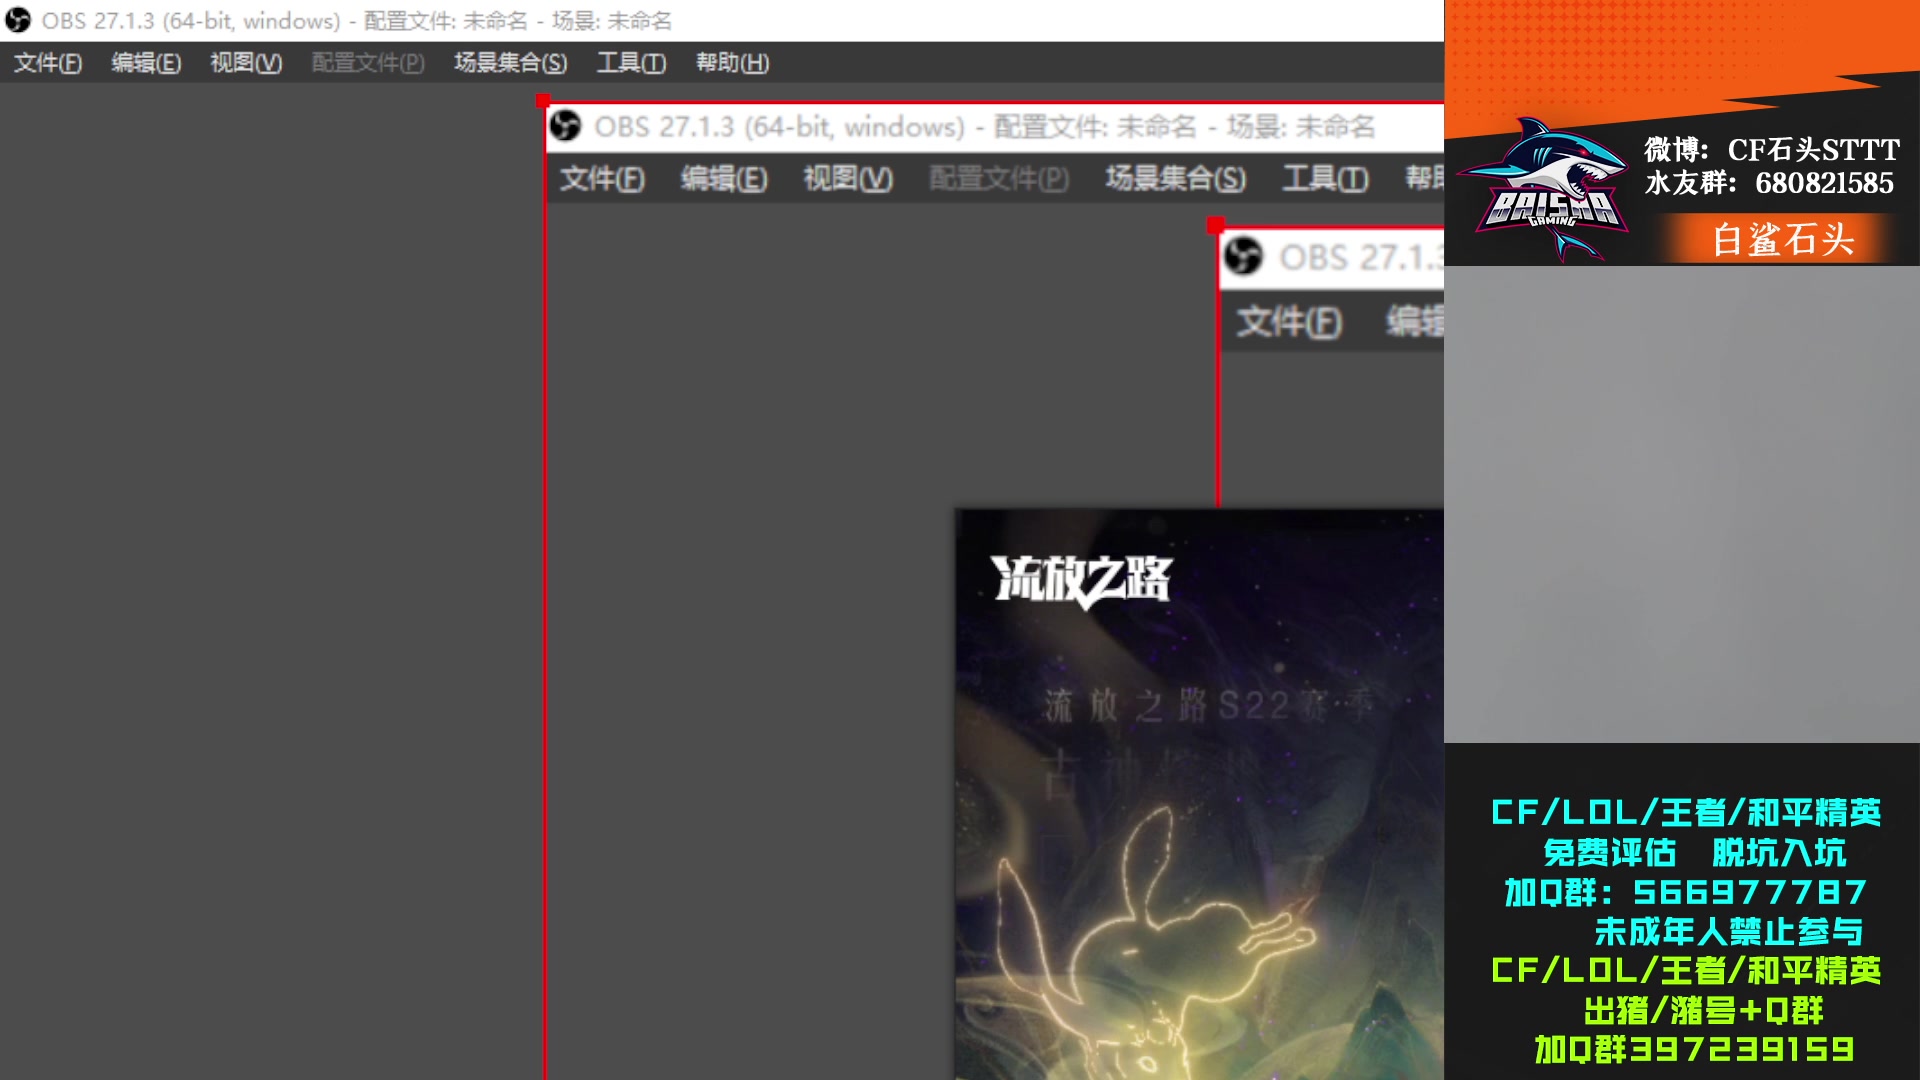
Task: Select the red source handle at the second preview's corner
Action: [543, 100]
